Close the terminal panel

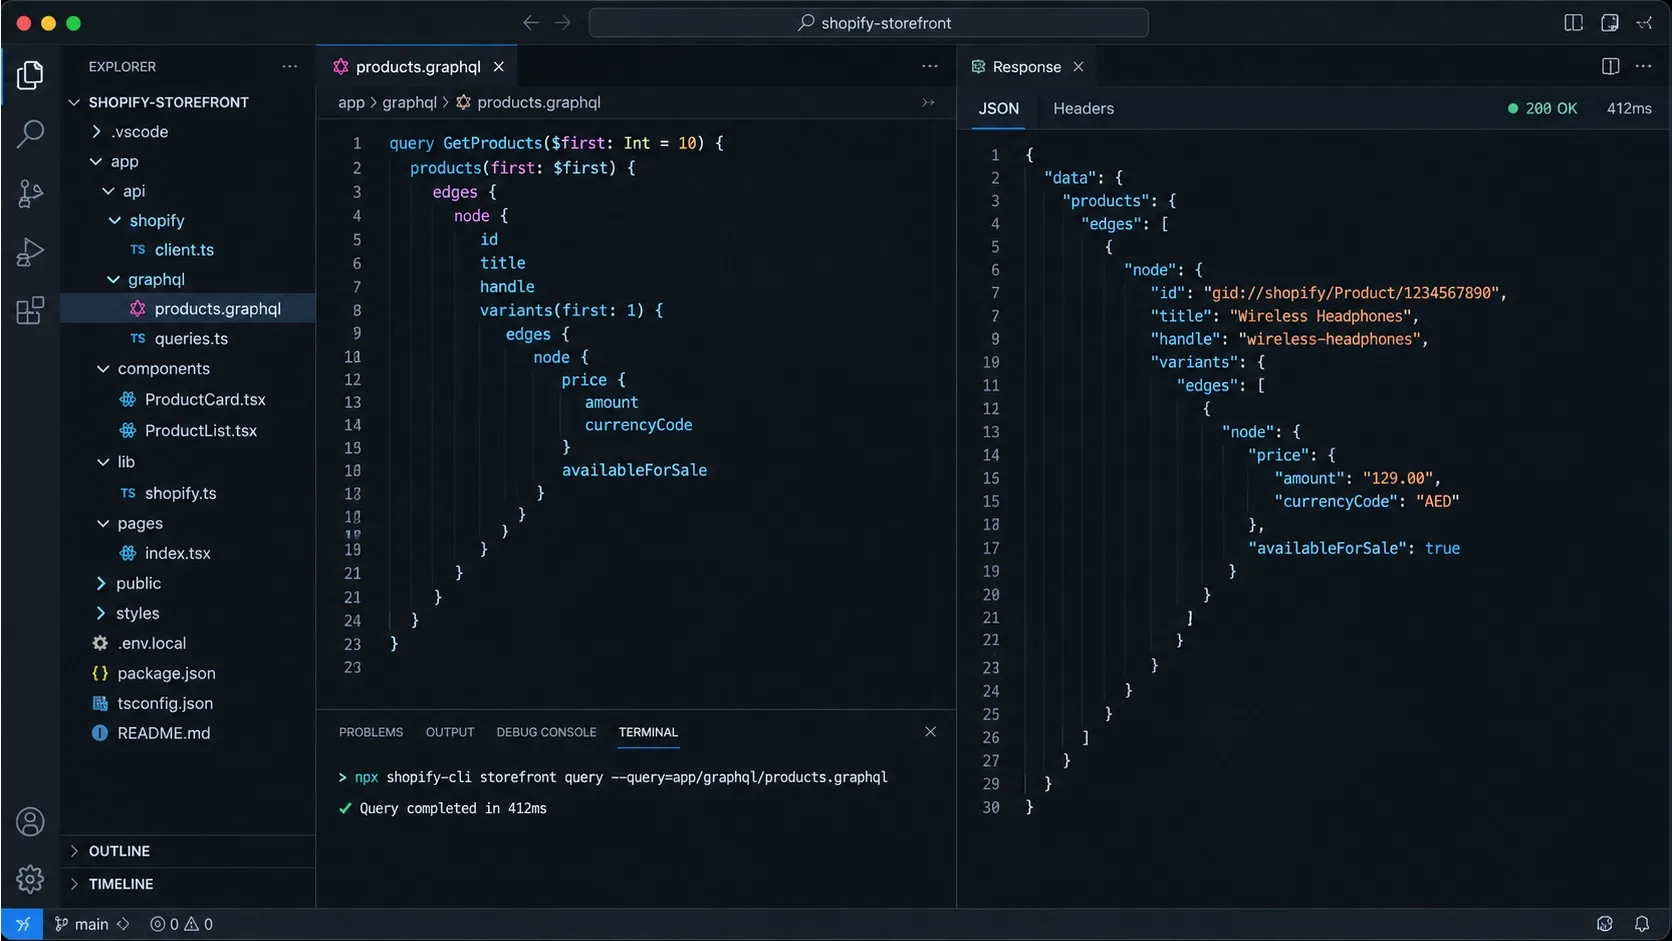(x=930, y=732)
